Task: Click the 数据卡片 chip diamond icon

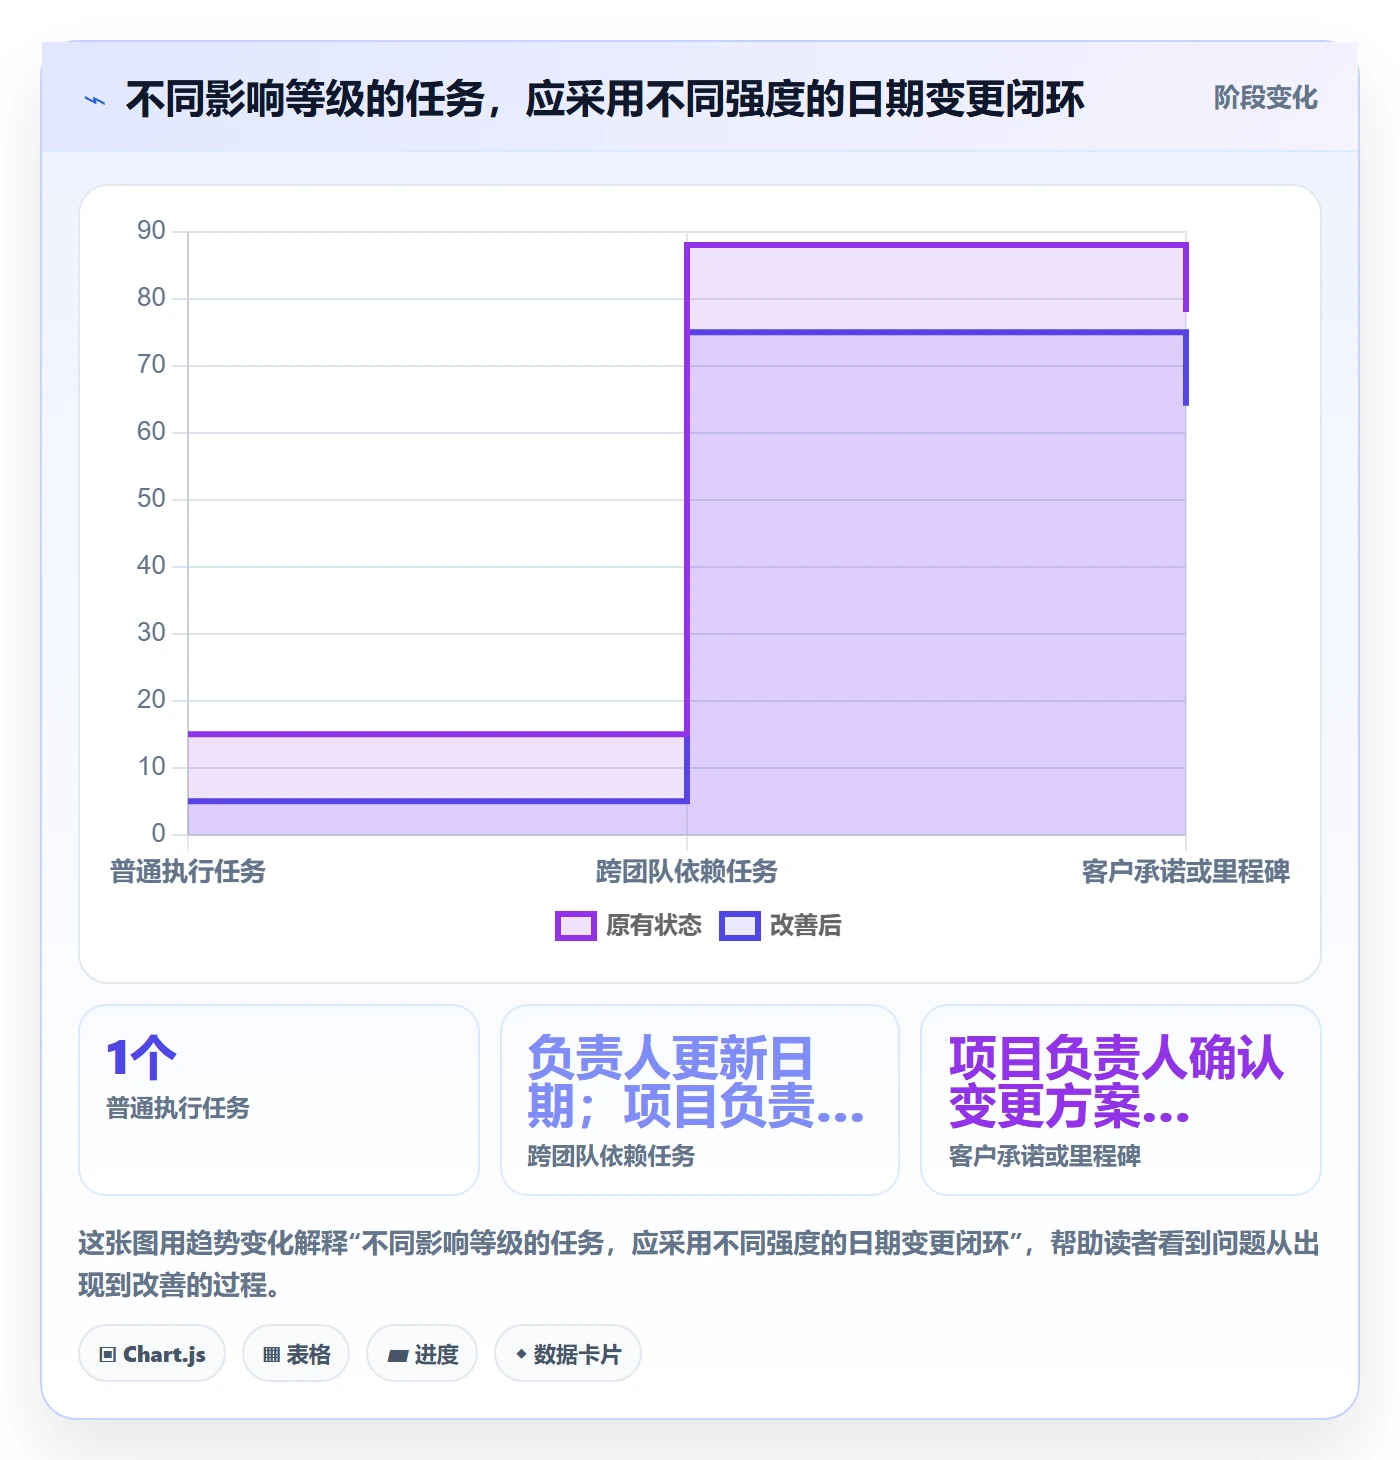Action: point(521,1354)
